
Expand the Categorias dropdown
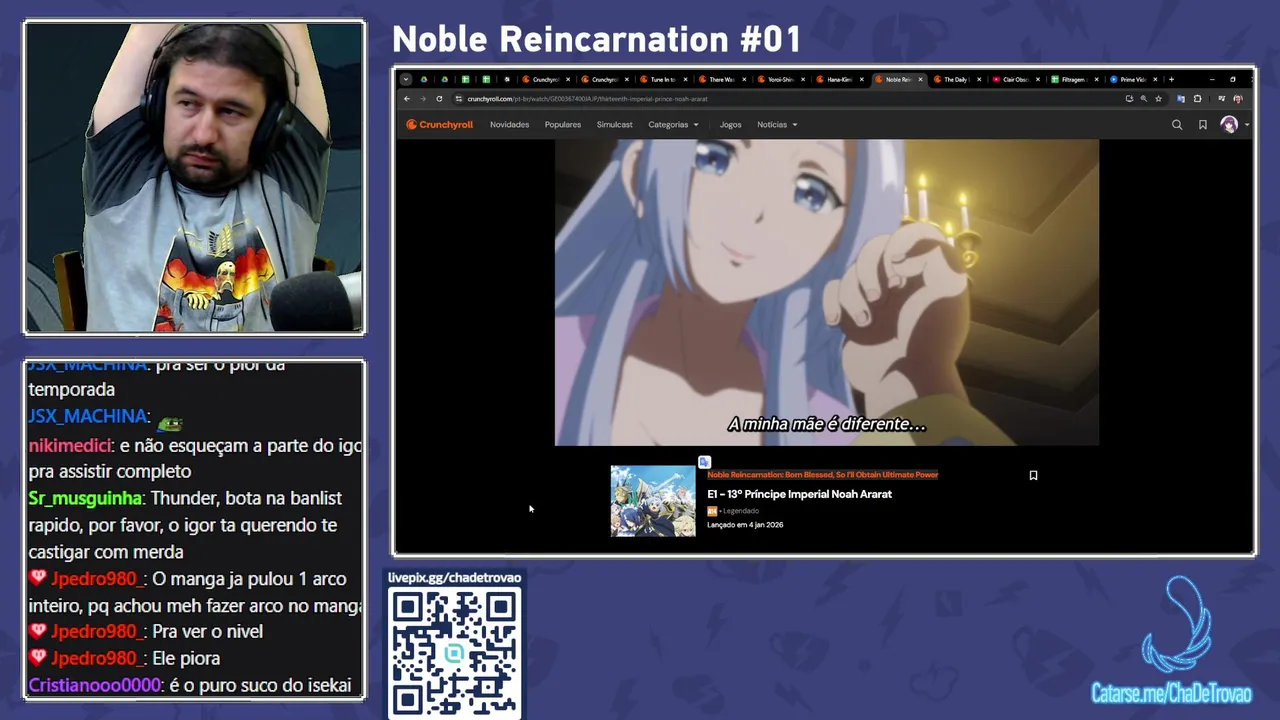point(673,125)
